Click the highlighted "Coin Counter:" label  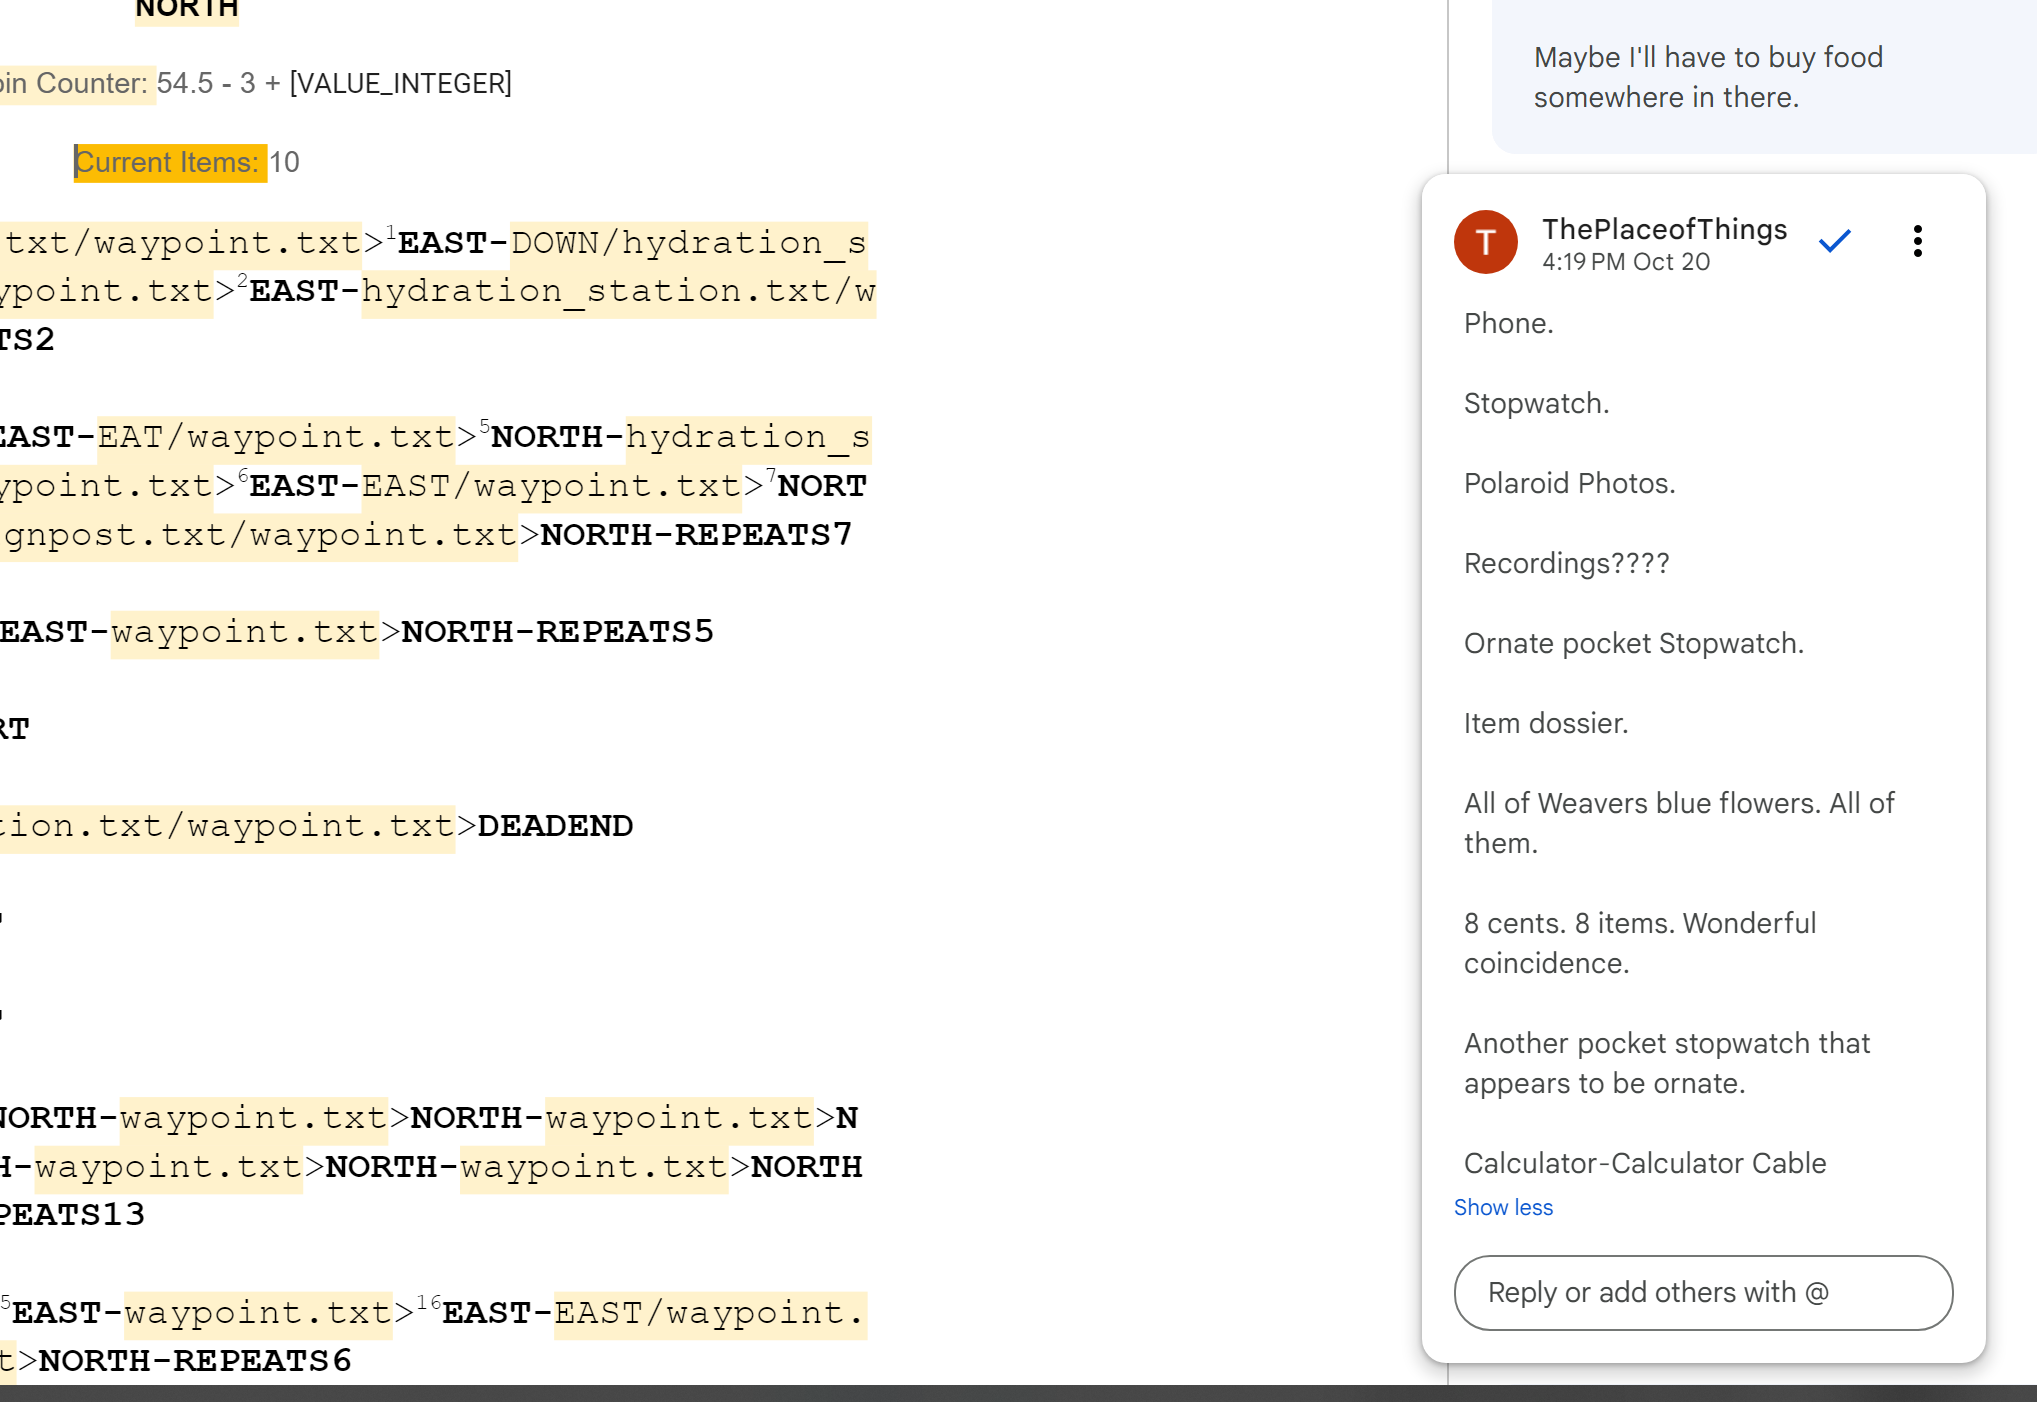click(x=75, y=83)
